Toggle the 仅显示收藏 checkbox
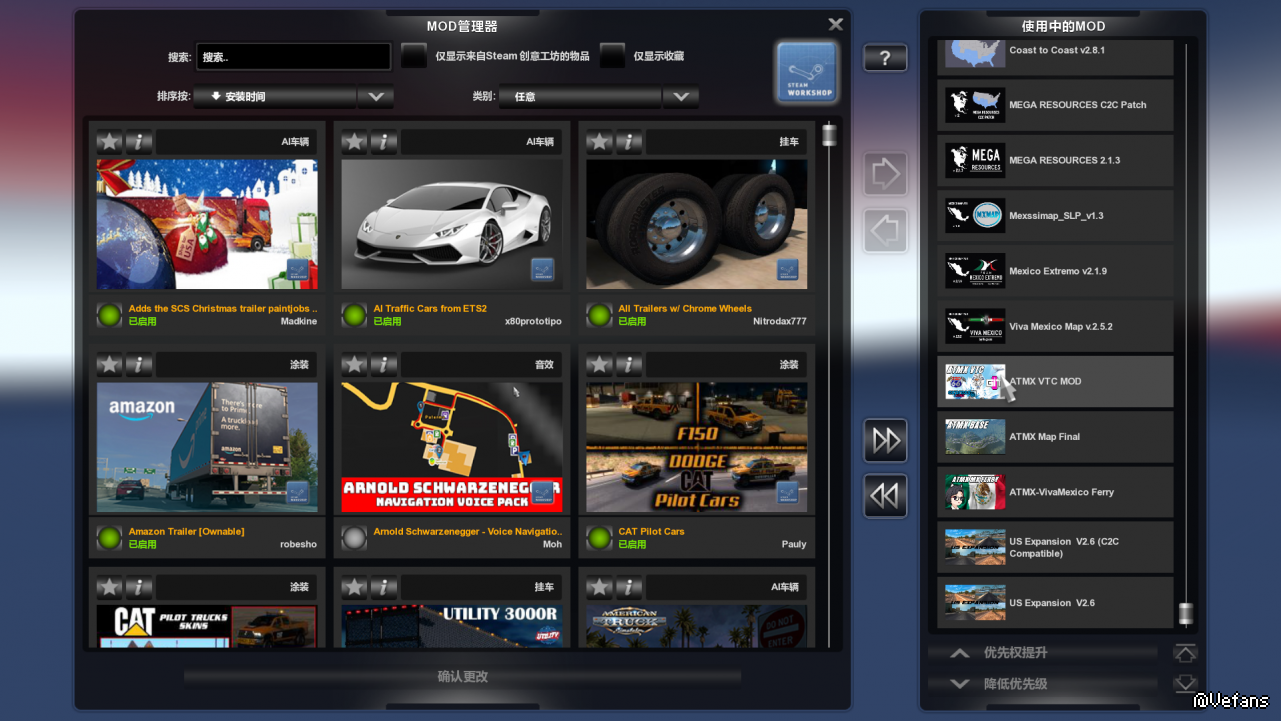 tap(612, 56)
